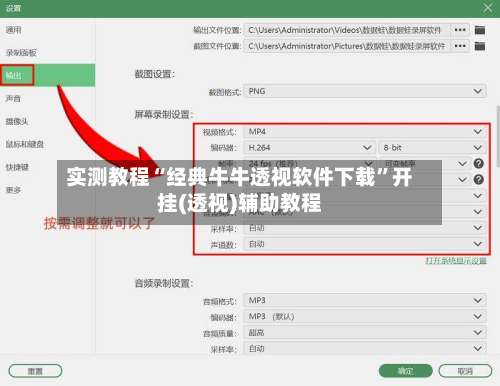Click the 视频格式 label text
Image resolution: width=500 pixels, height=386 pixels.
[x=220, y=132]
